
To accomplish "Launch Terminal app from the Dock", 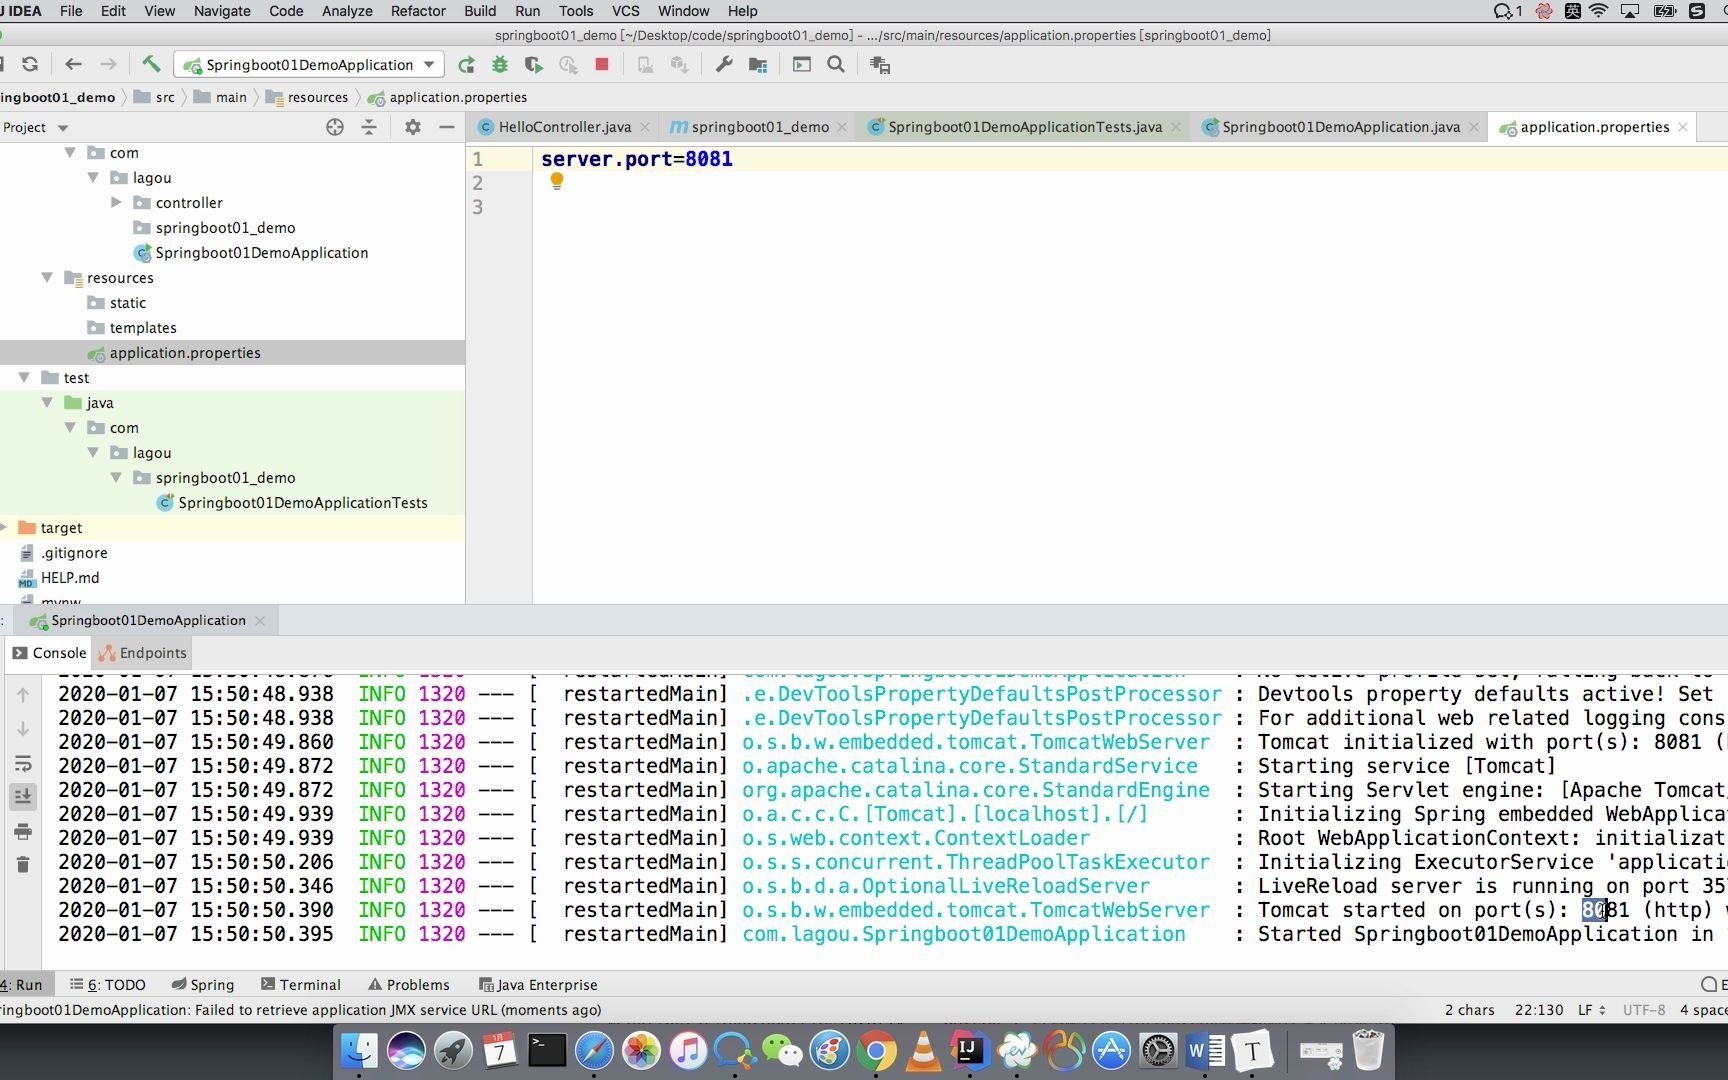I will point(547,1051).
